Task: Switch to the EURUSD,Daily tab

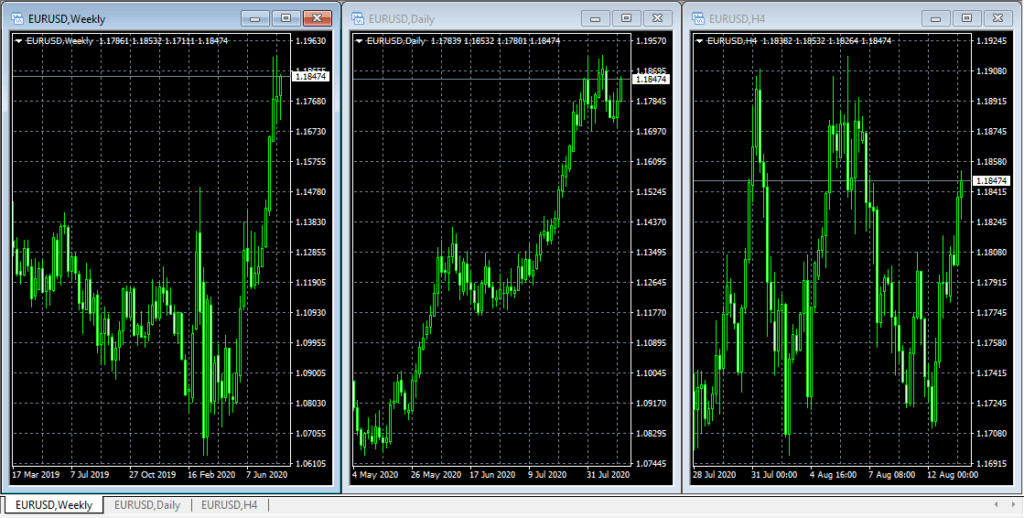Action: coord(148,505)
